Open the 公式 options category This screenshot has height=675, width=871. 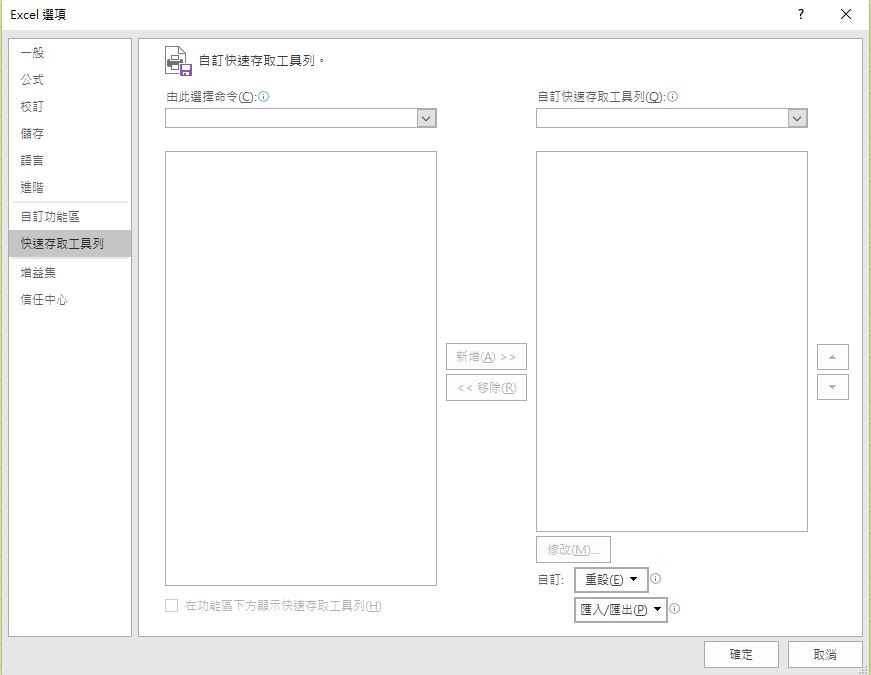coord(69,79)
